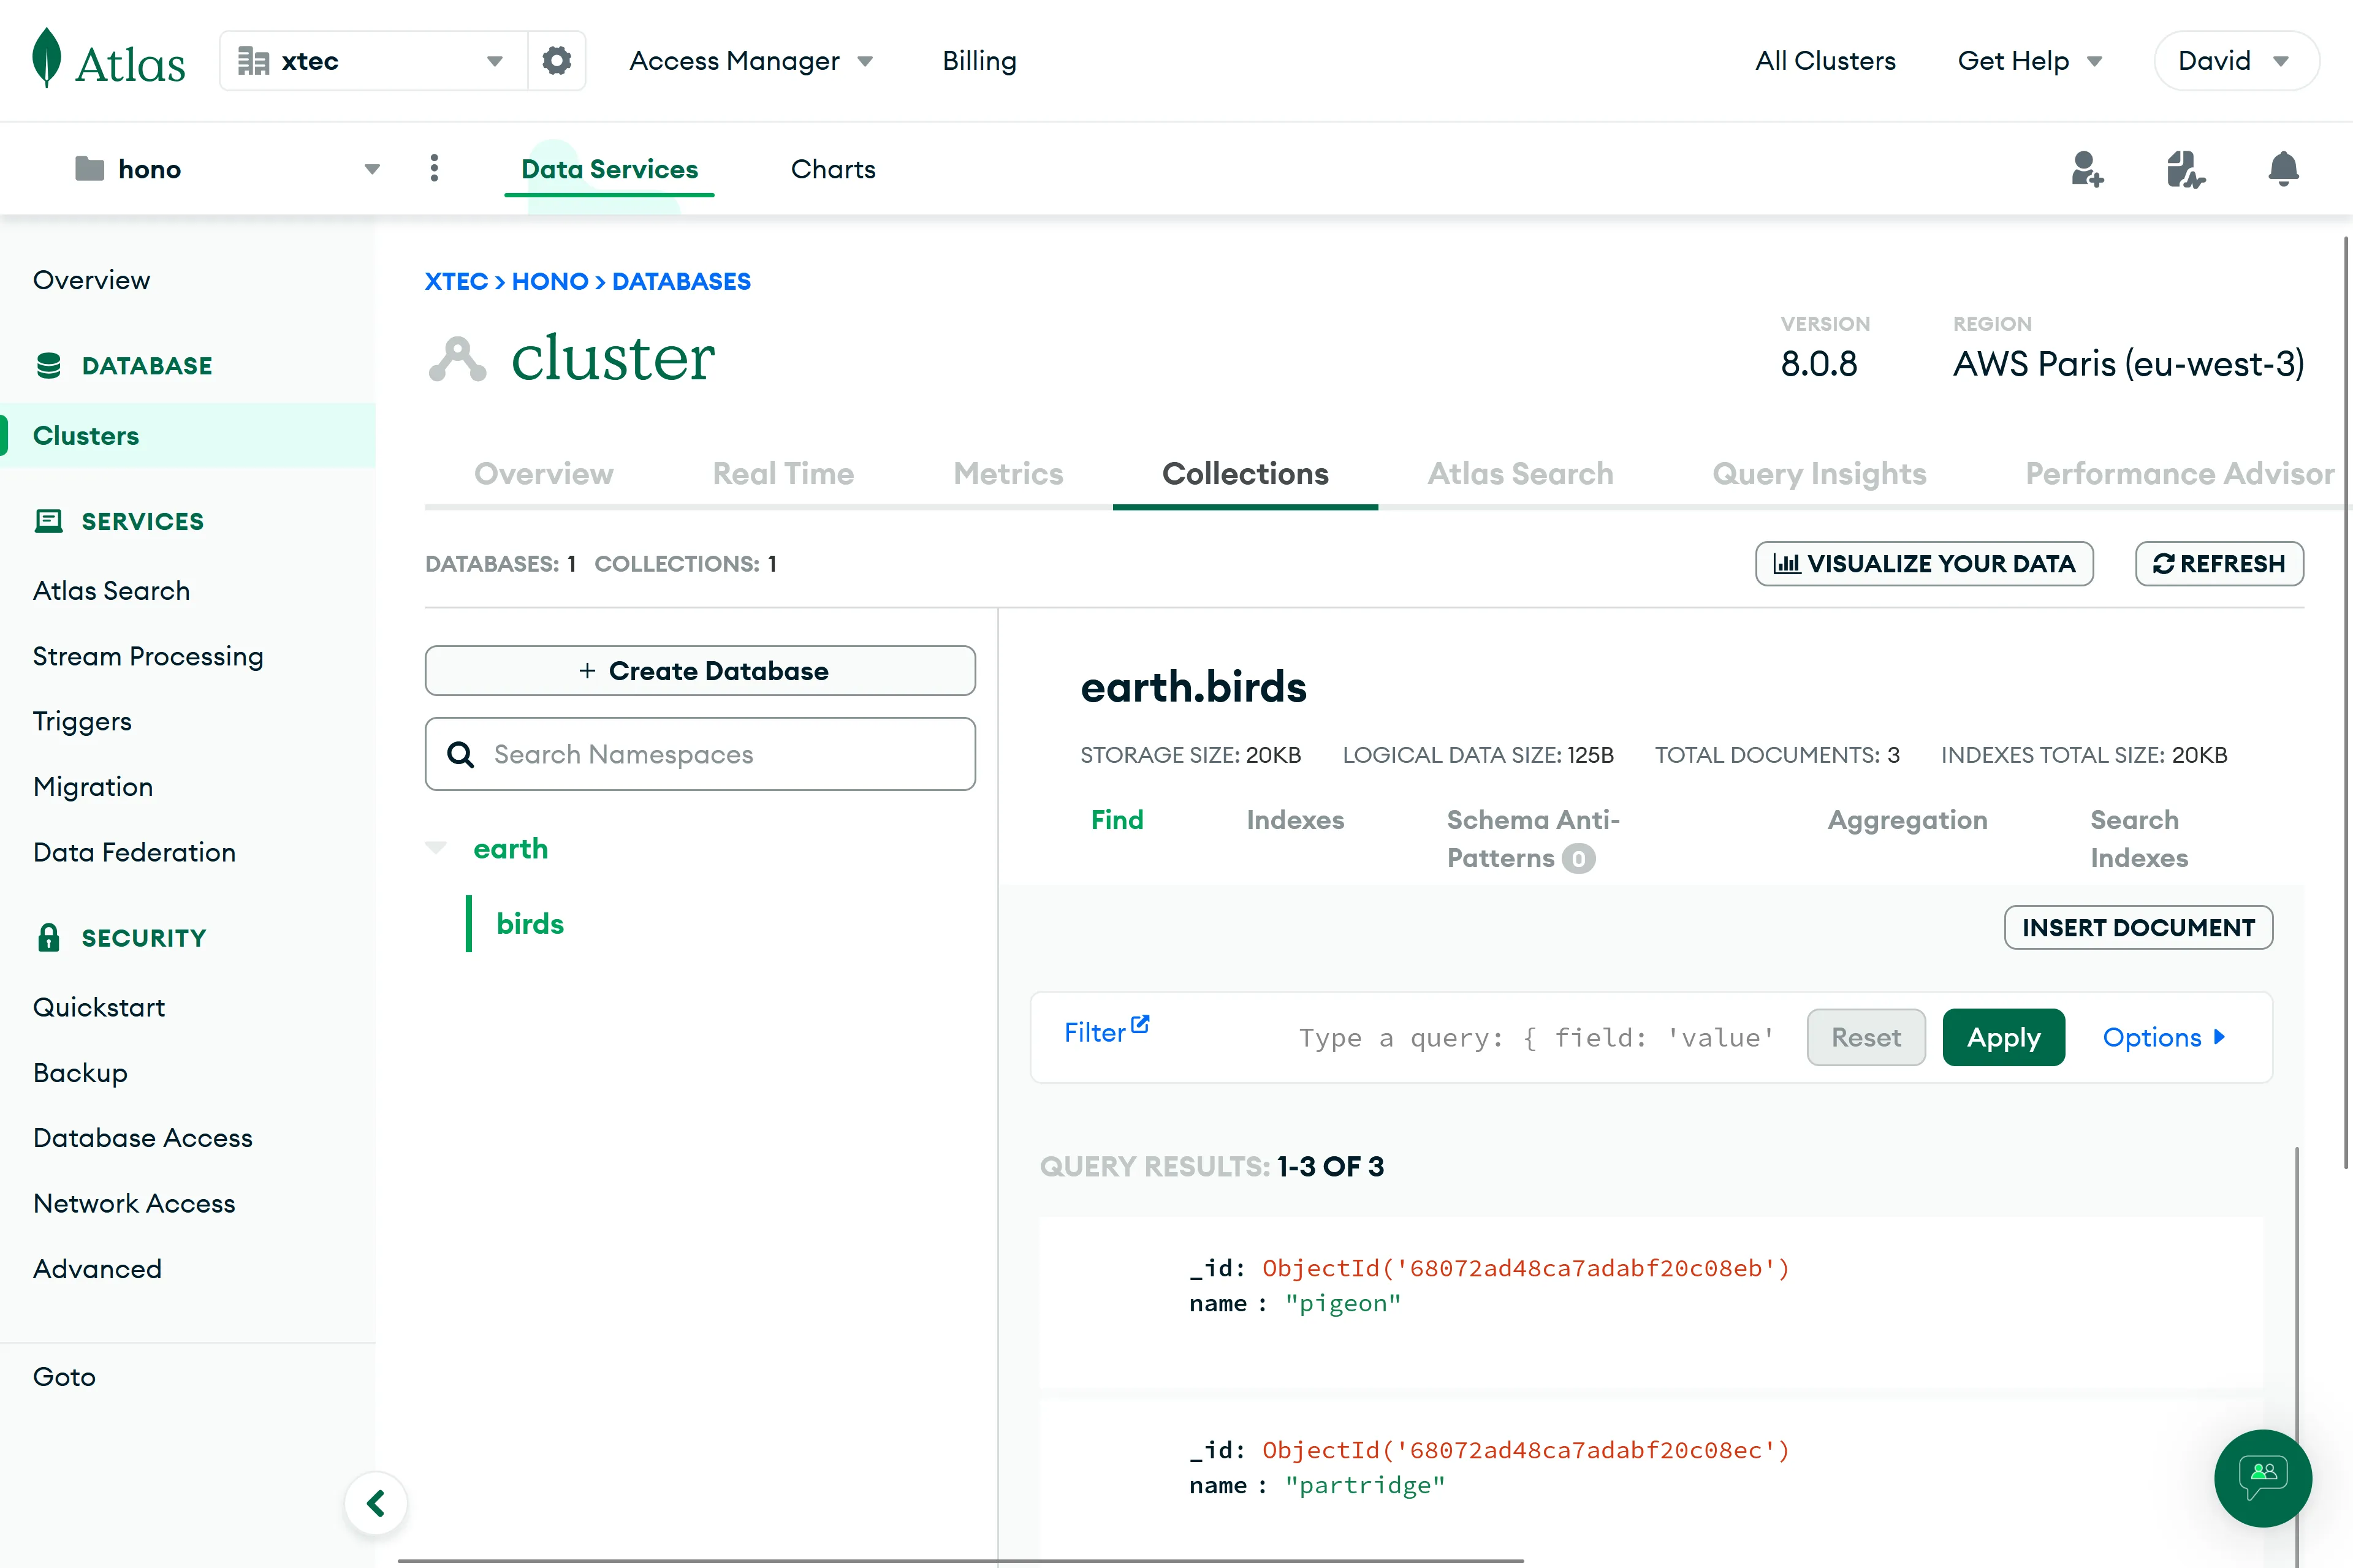Open the notifications bell icon
This screenshot has height=1568, width=2353.
(2282, 169)
